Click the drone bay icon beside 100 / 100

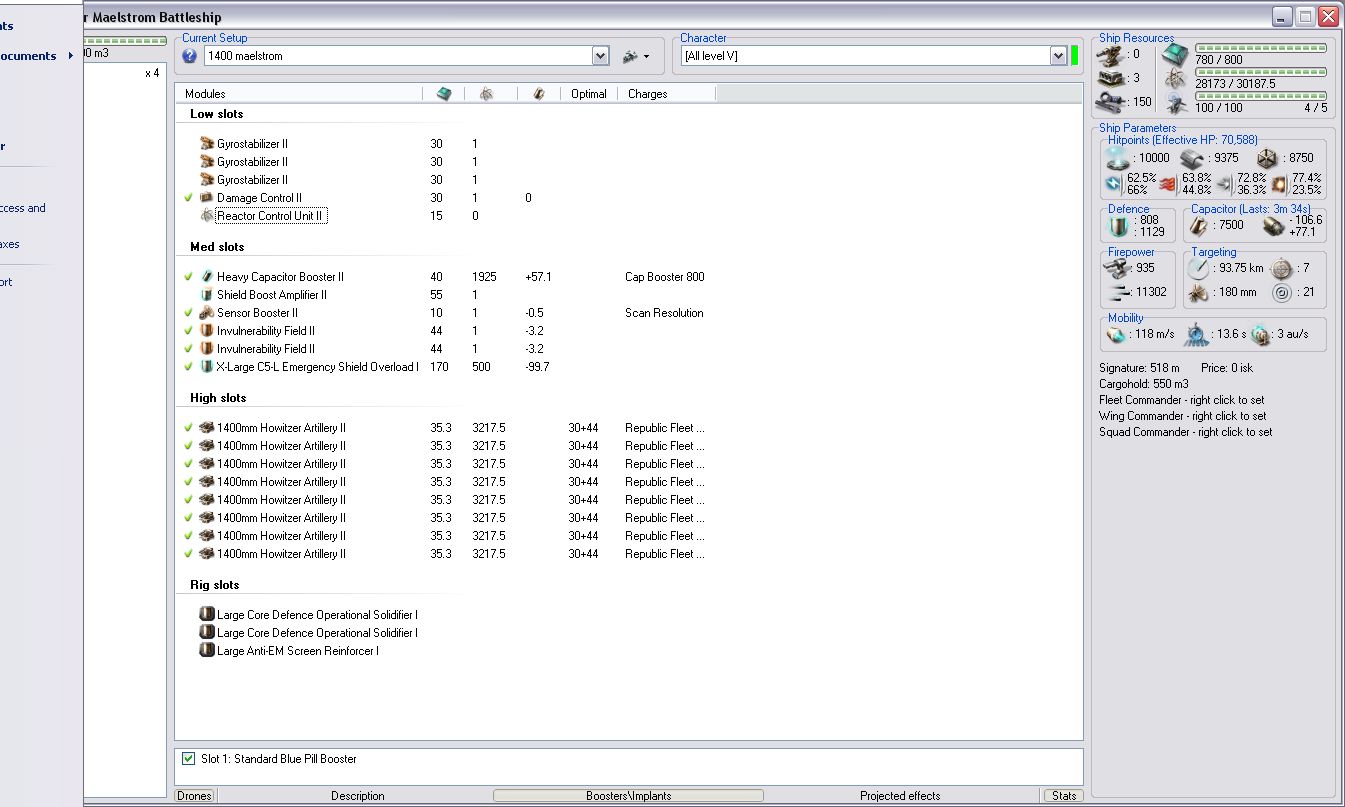pos(1175,102)
